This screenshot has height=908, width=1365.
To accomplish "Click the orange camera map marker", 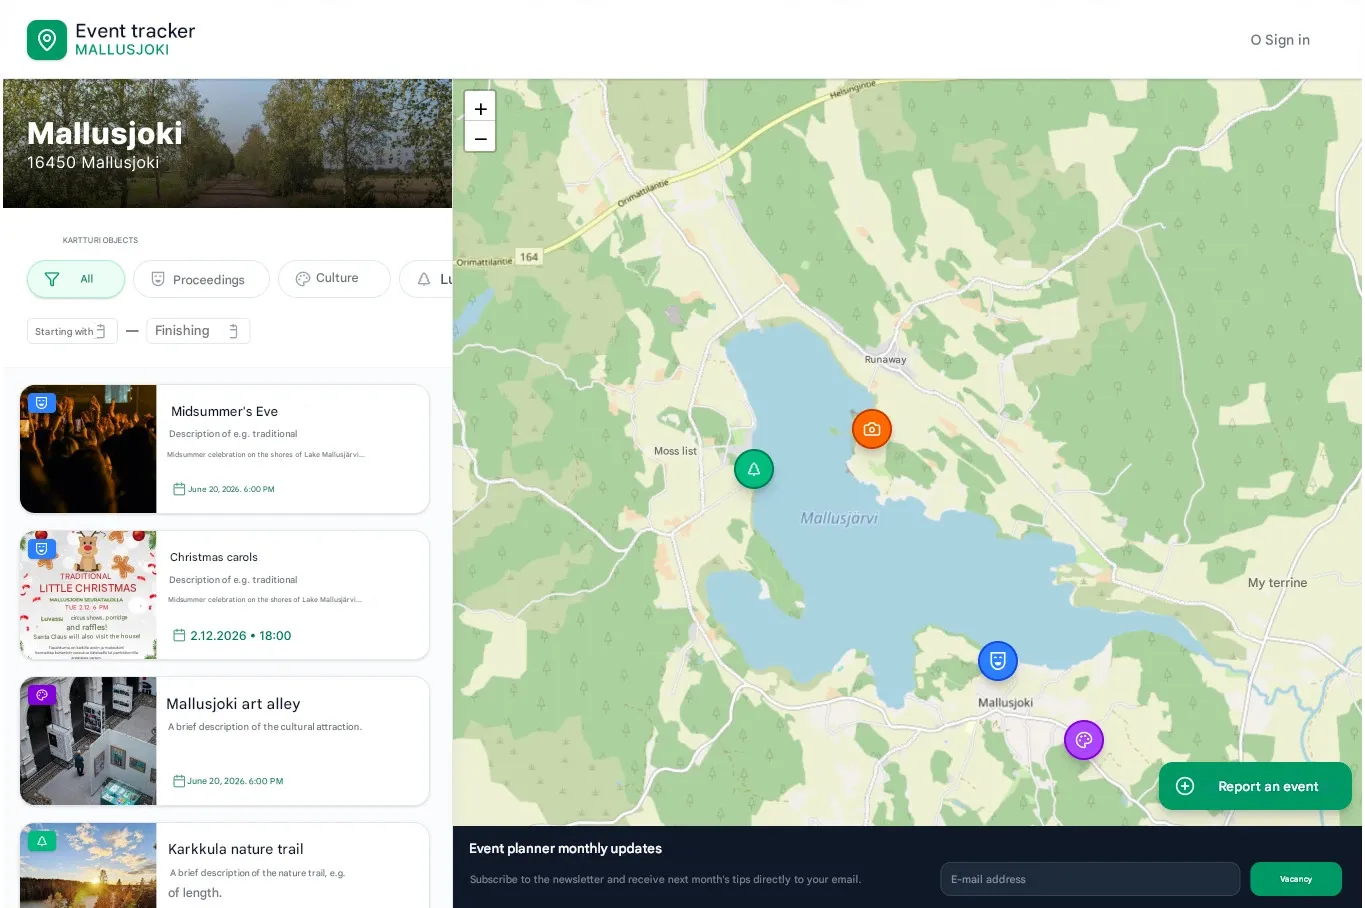I will 871,429.
